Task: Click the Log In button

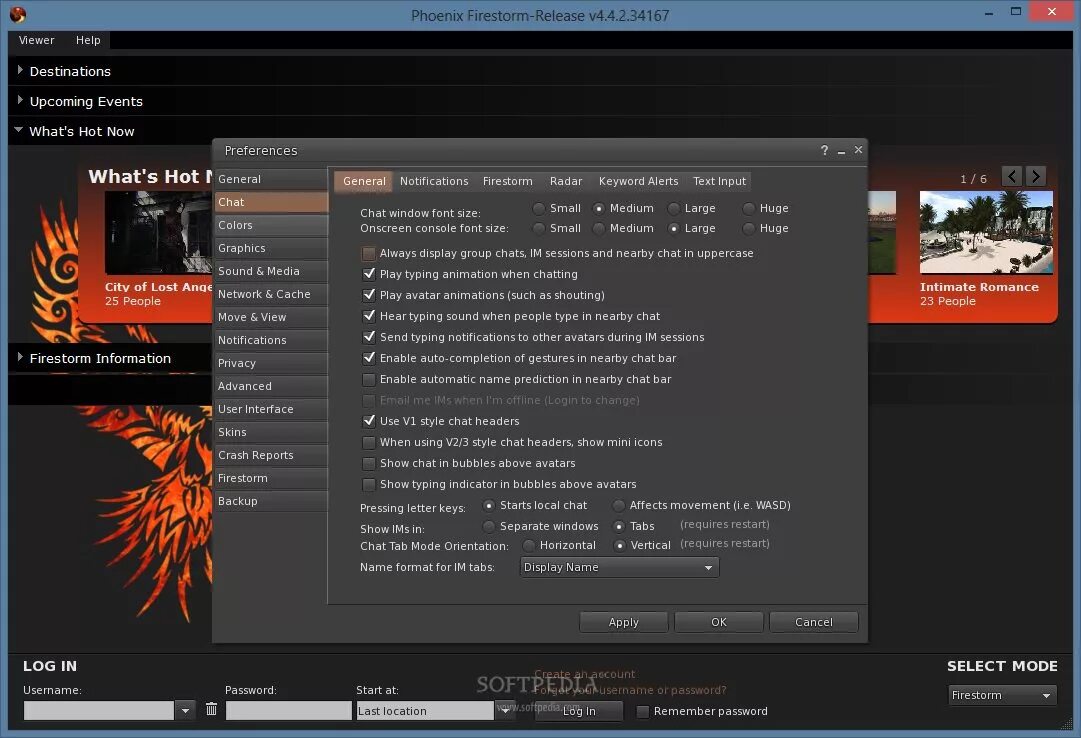Action: [579, 710]
